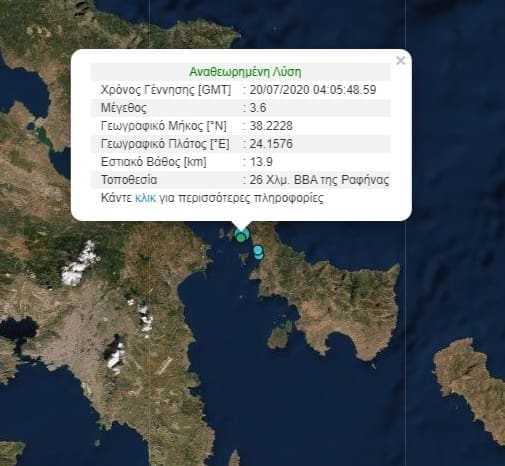Select the lower cyan marker below it
The image size is (505, 466).
pyautogui.click(x=259, y=256)
